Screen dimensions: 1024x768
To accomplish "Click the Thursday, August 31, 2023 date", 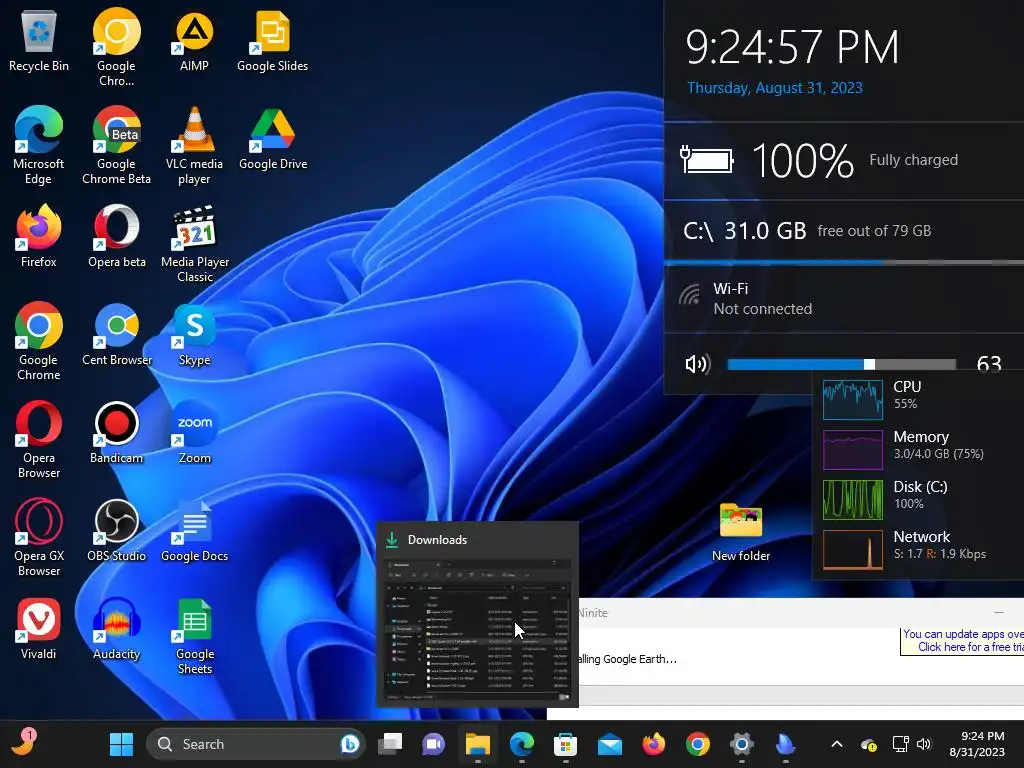I will pos(775,88).
